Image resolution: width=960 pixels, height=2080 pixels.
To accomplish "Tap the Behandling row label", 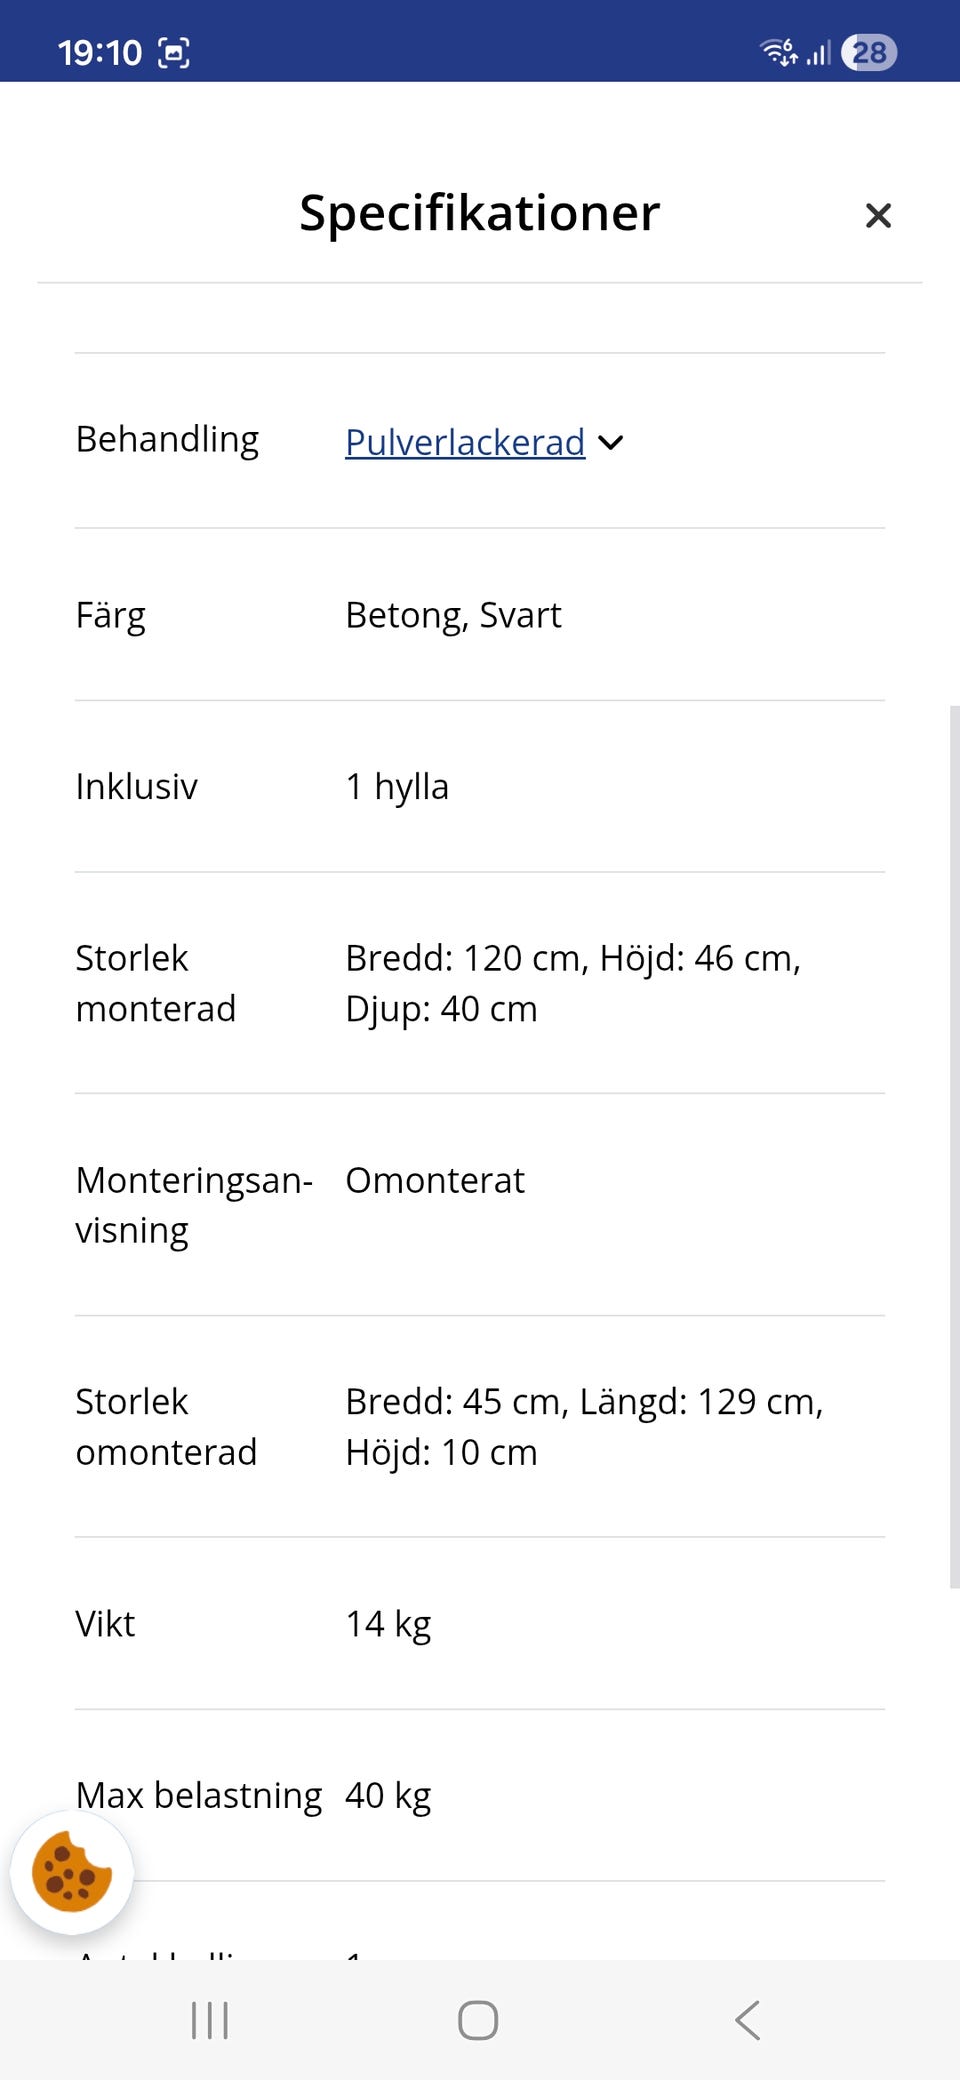I will 167,439.
